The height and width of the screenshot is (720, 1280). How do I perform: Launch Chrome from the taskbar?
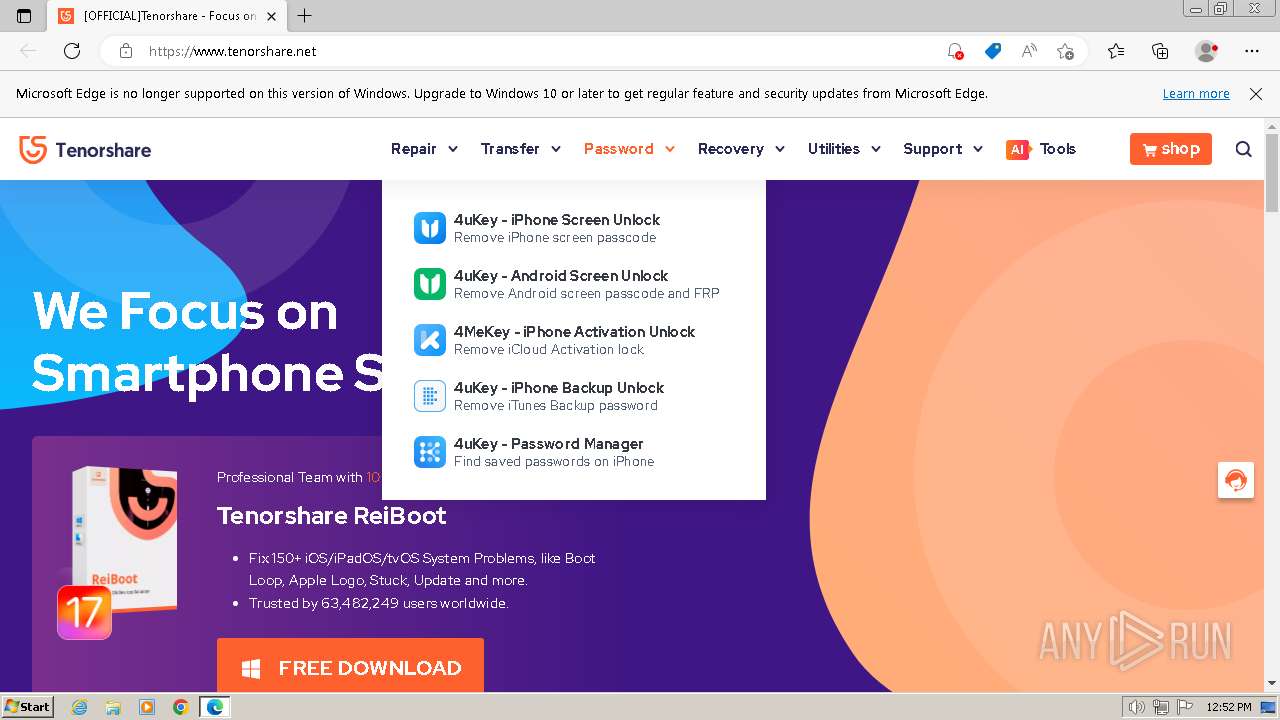pos(180,707)
